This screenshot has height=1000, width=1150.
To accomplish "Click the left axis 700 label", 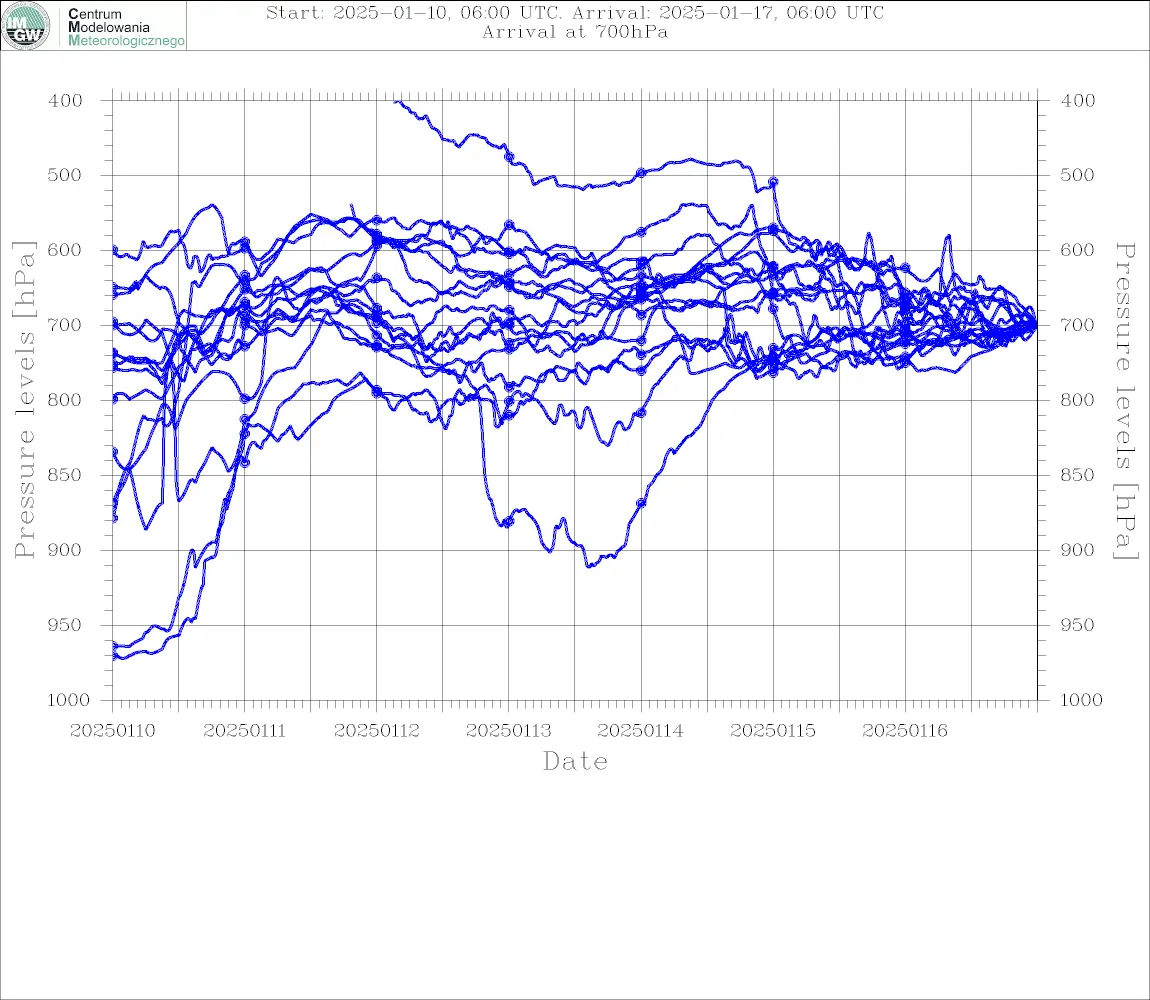I will [x=65, y=325].
